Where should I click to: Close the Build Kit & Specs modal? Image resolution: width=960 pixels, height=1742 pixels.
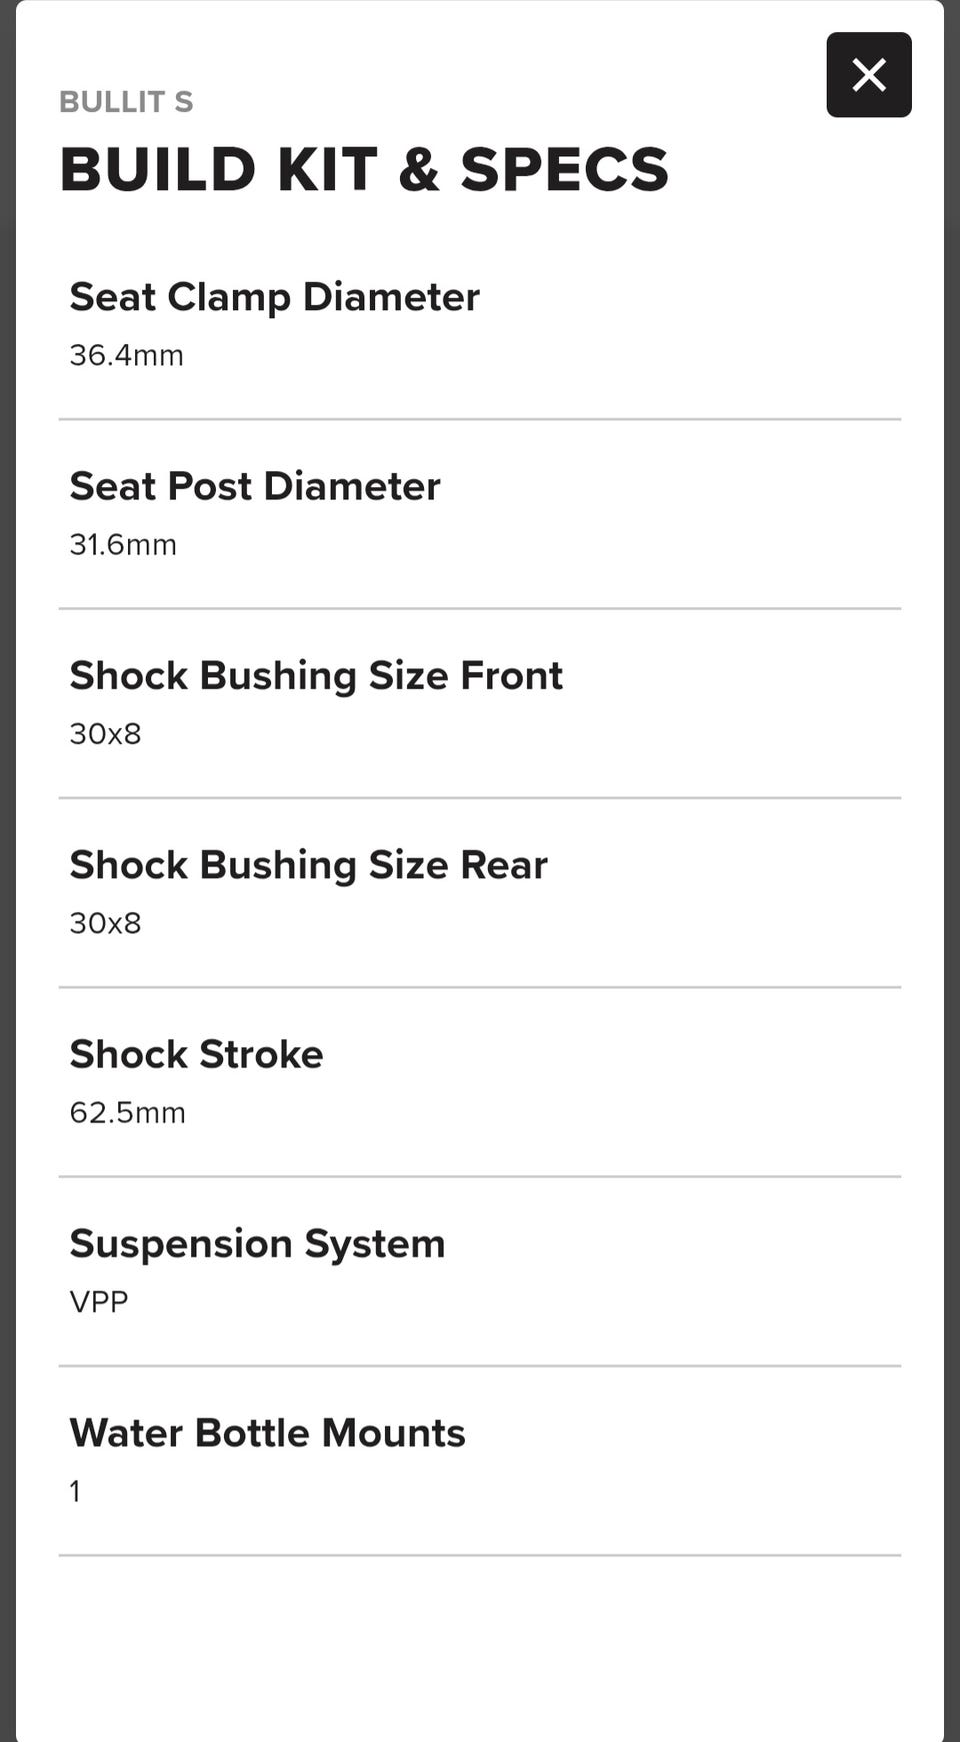868,75
